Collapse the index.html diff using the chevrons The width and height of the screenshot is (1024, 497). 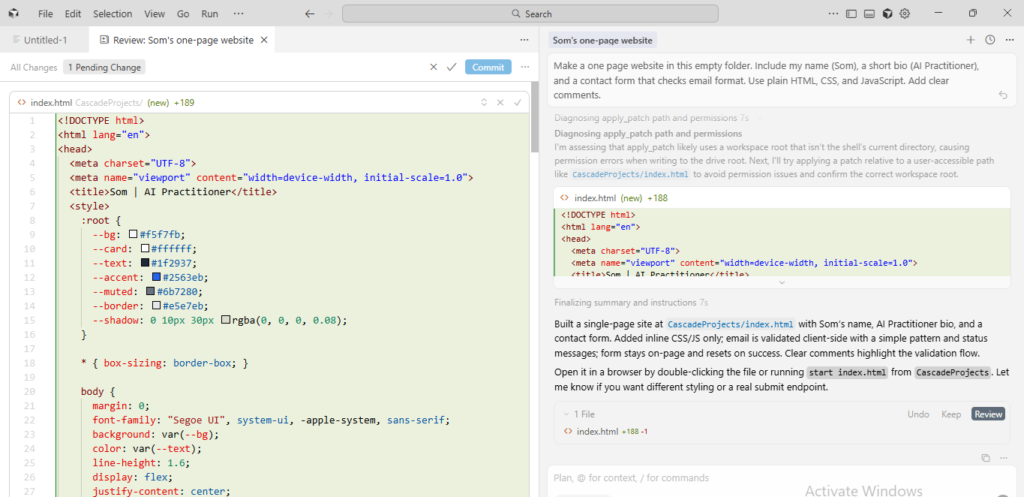pyautogui.click(x=484, y=102)
